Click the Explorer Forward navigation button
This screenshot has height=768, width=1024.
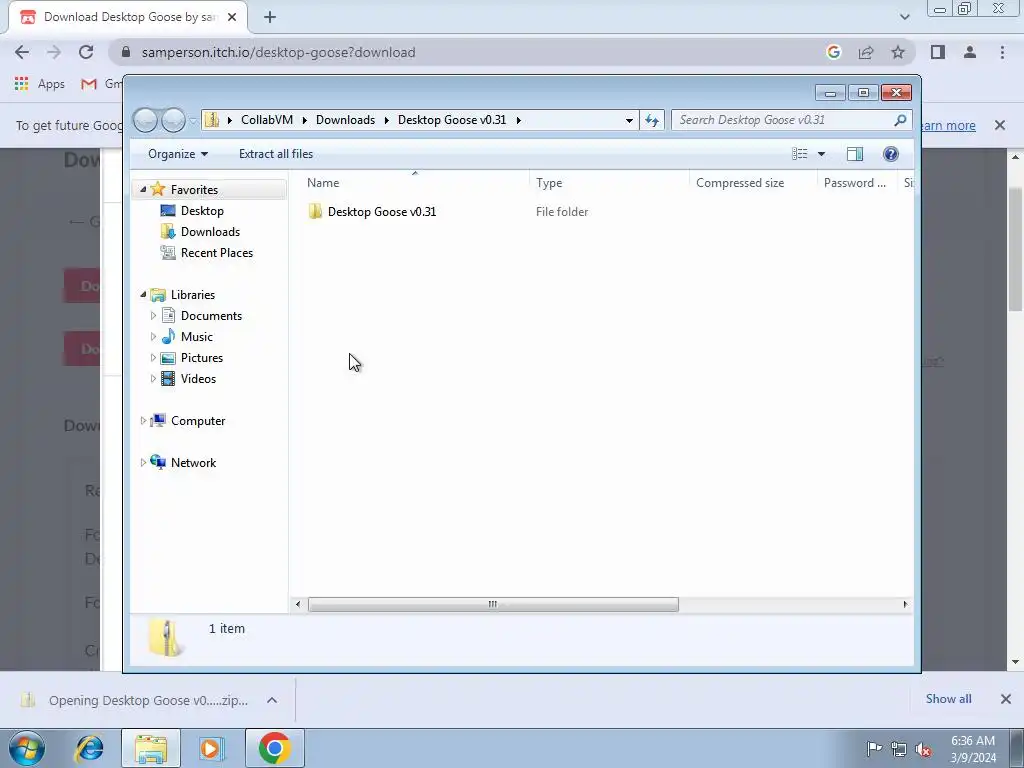(x=173, y=120)
